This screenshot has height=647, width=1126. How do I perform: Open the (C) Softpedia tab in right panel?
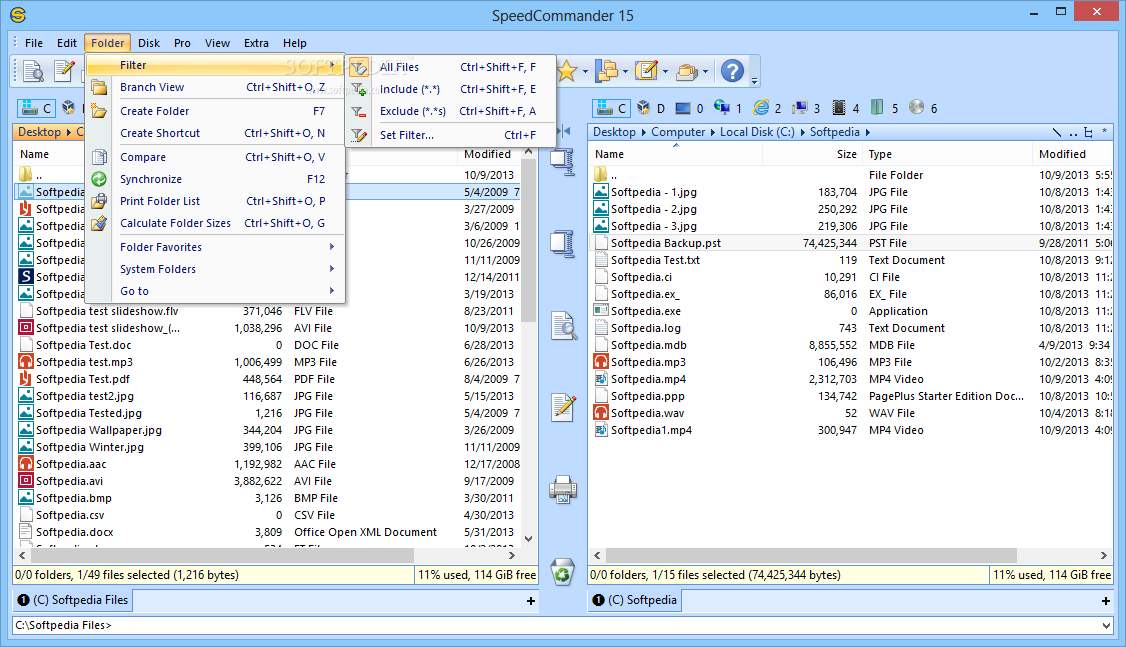635,600
